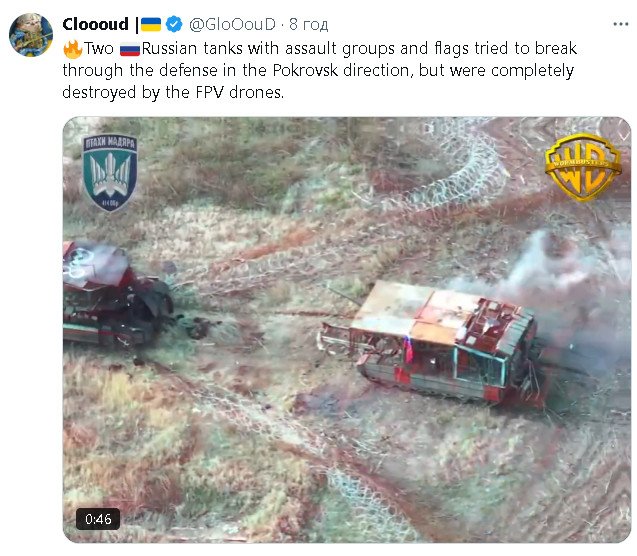Click the Ukrainian flag emoji beside the name
Viewport: 637px width, 556px height.
151,24
